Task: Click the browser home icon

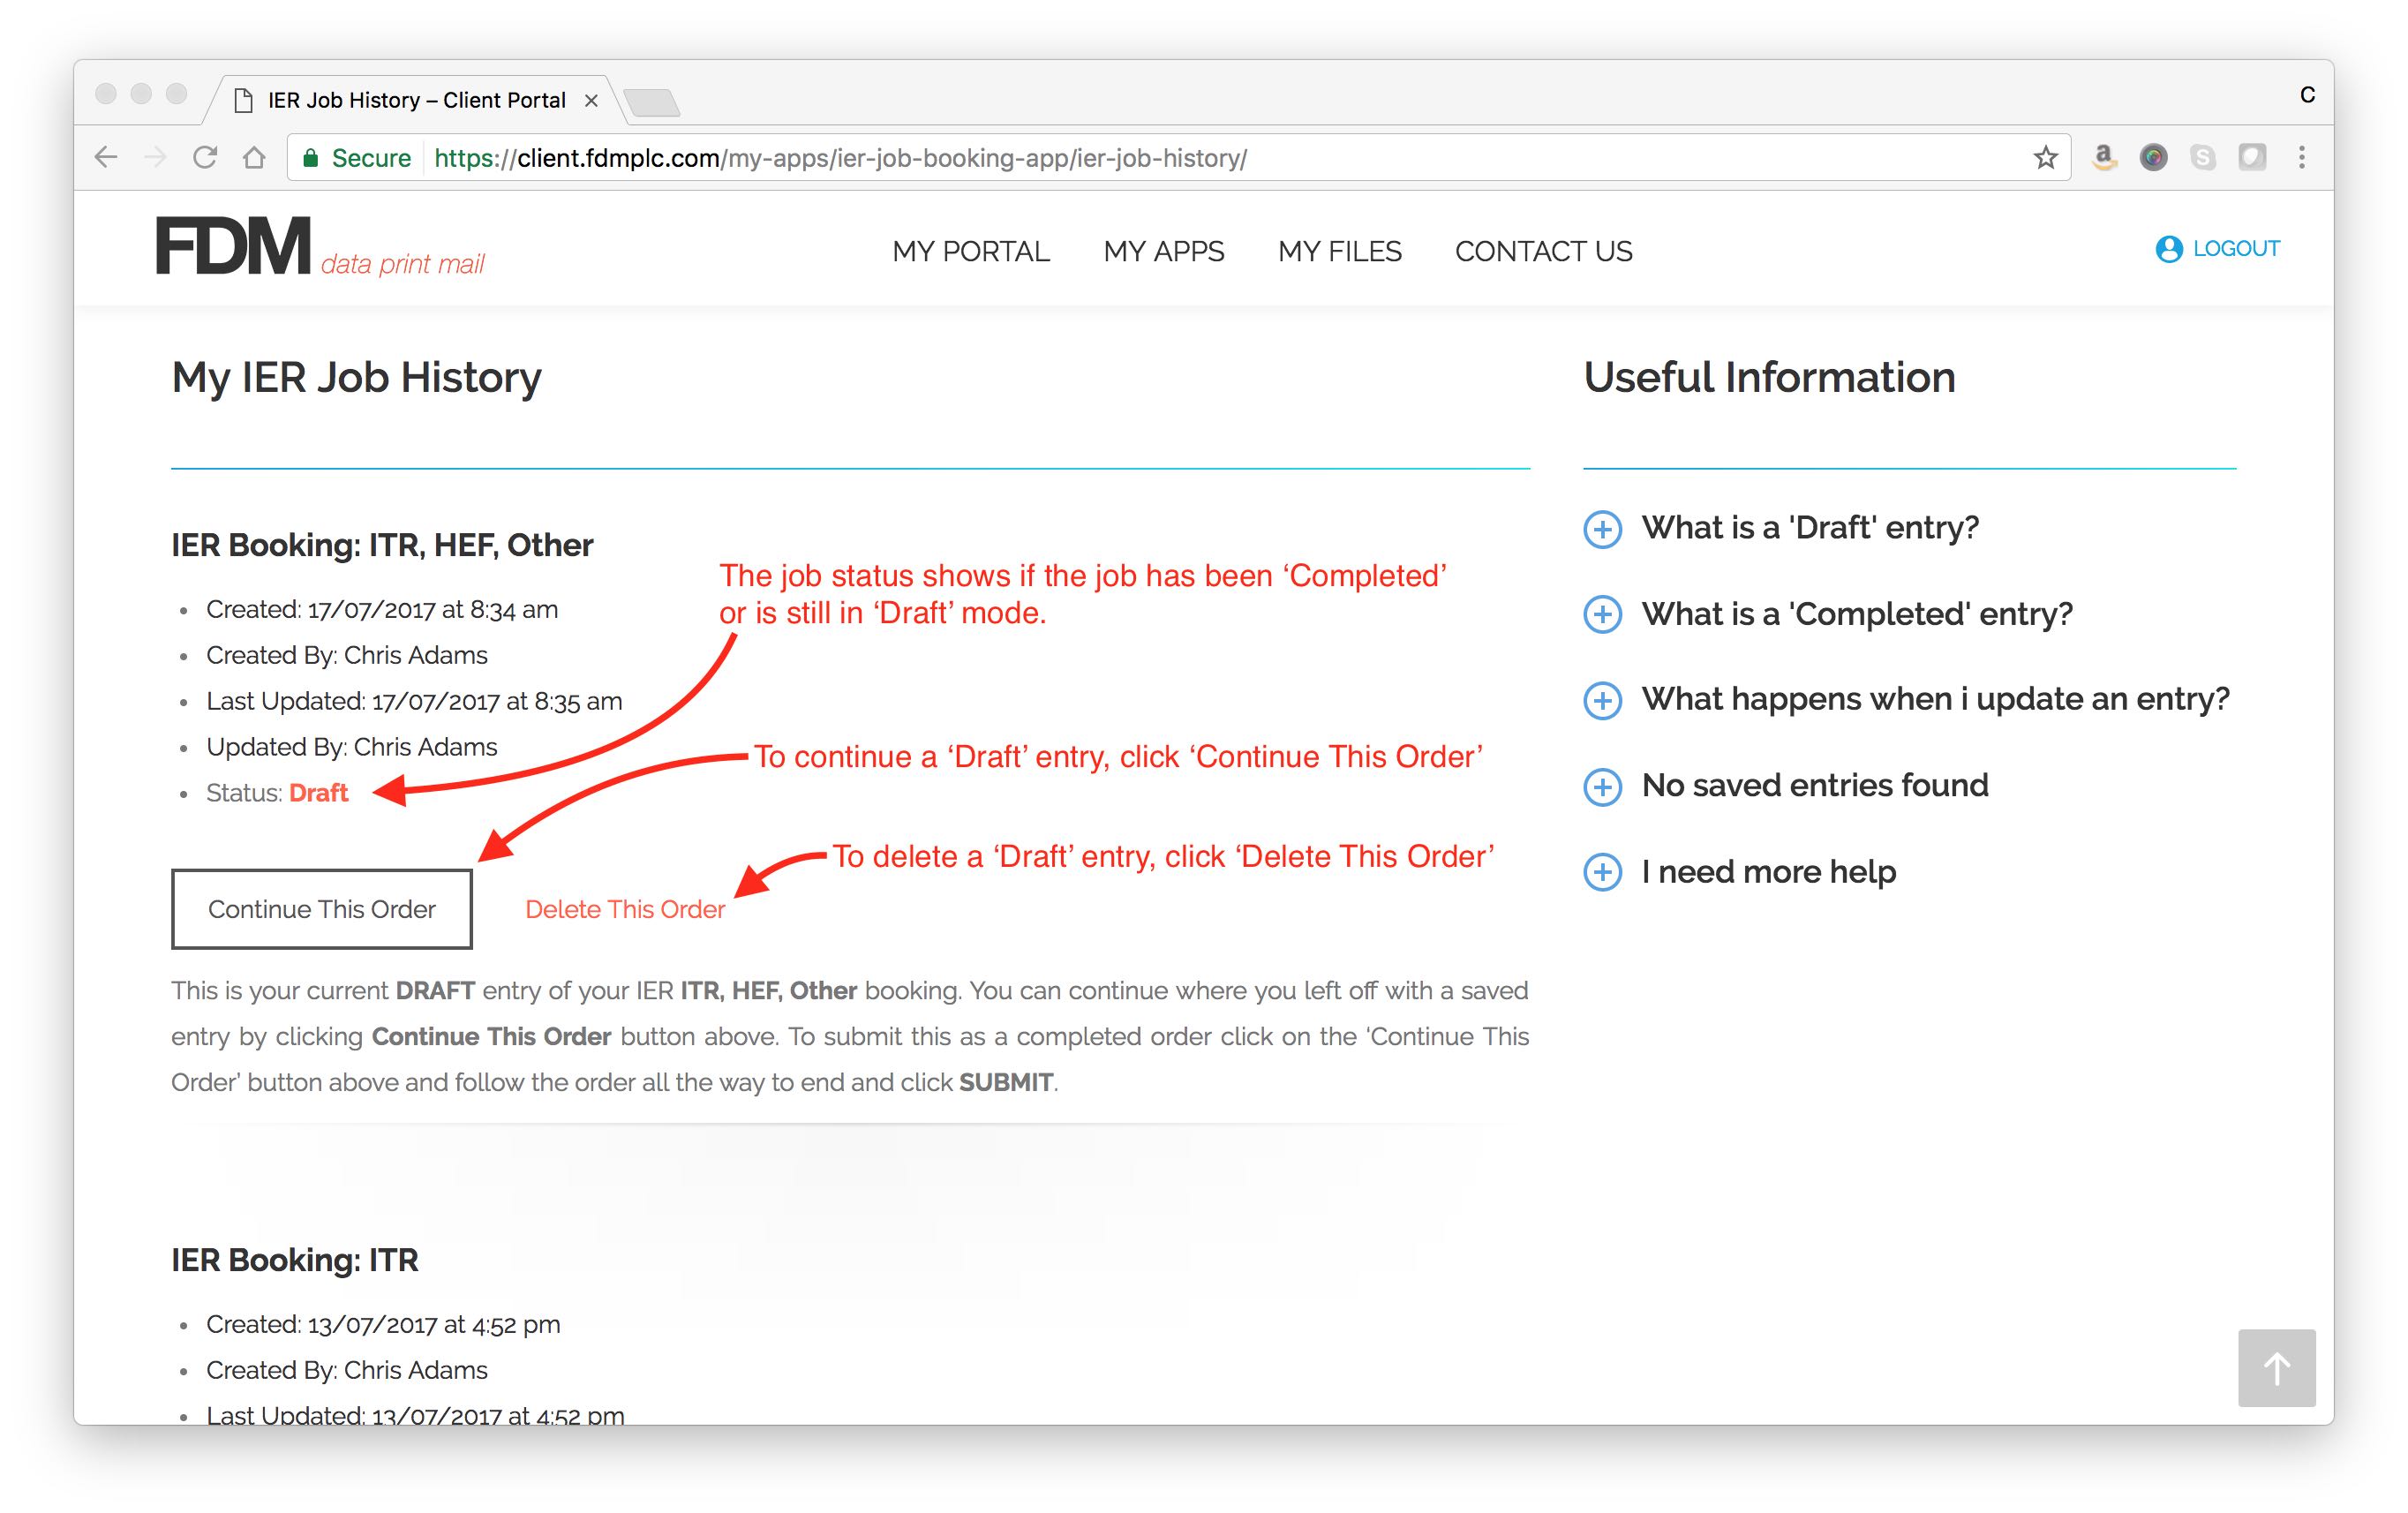Action: [254, 157]
